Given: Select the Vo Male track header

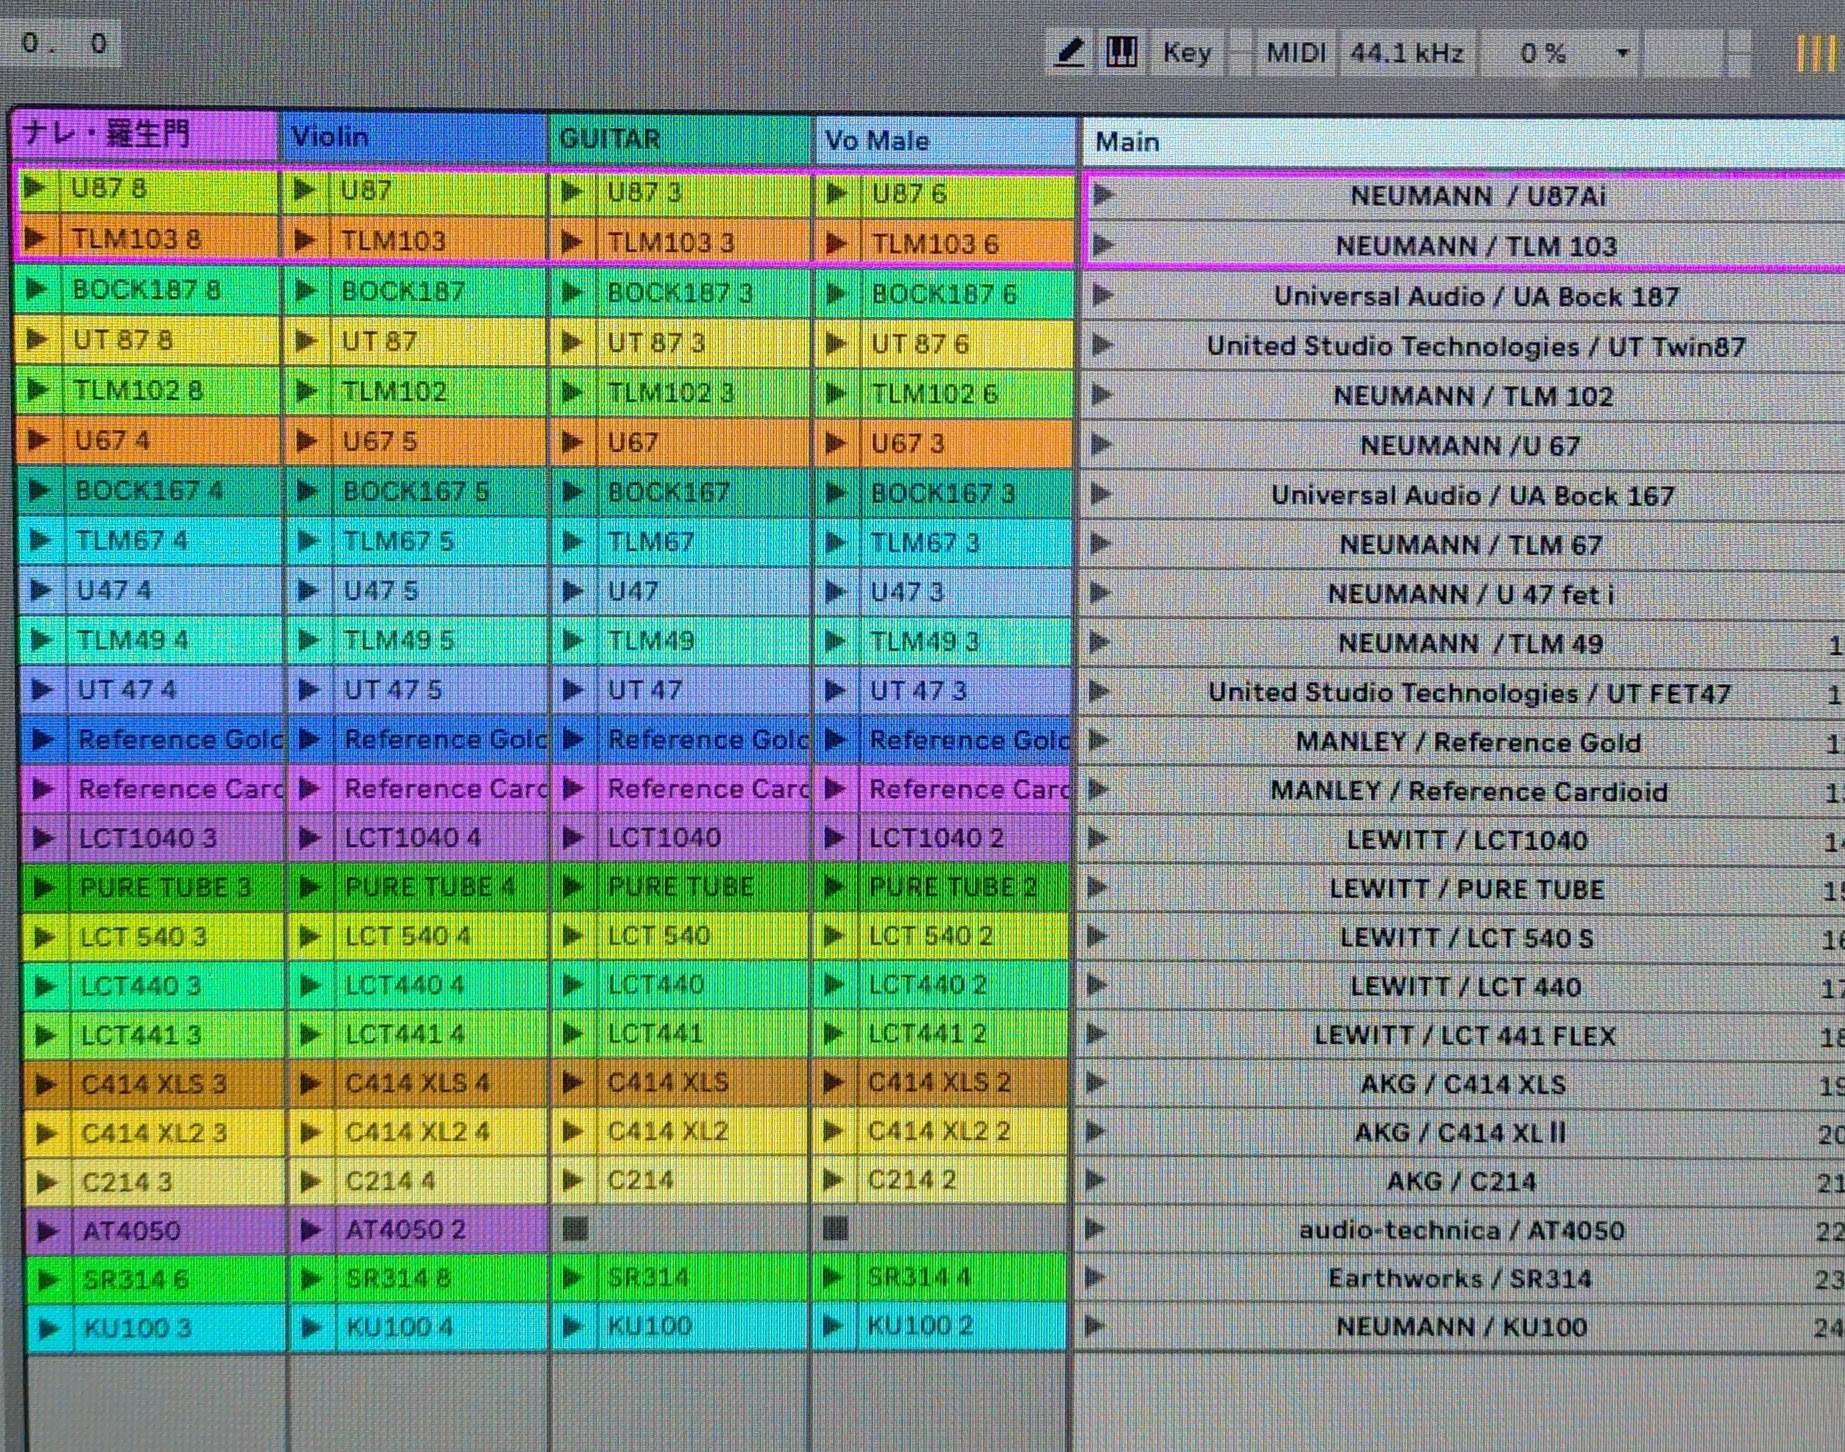Looking at the screenshot, I should [x=943, y=141].
